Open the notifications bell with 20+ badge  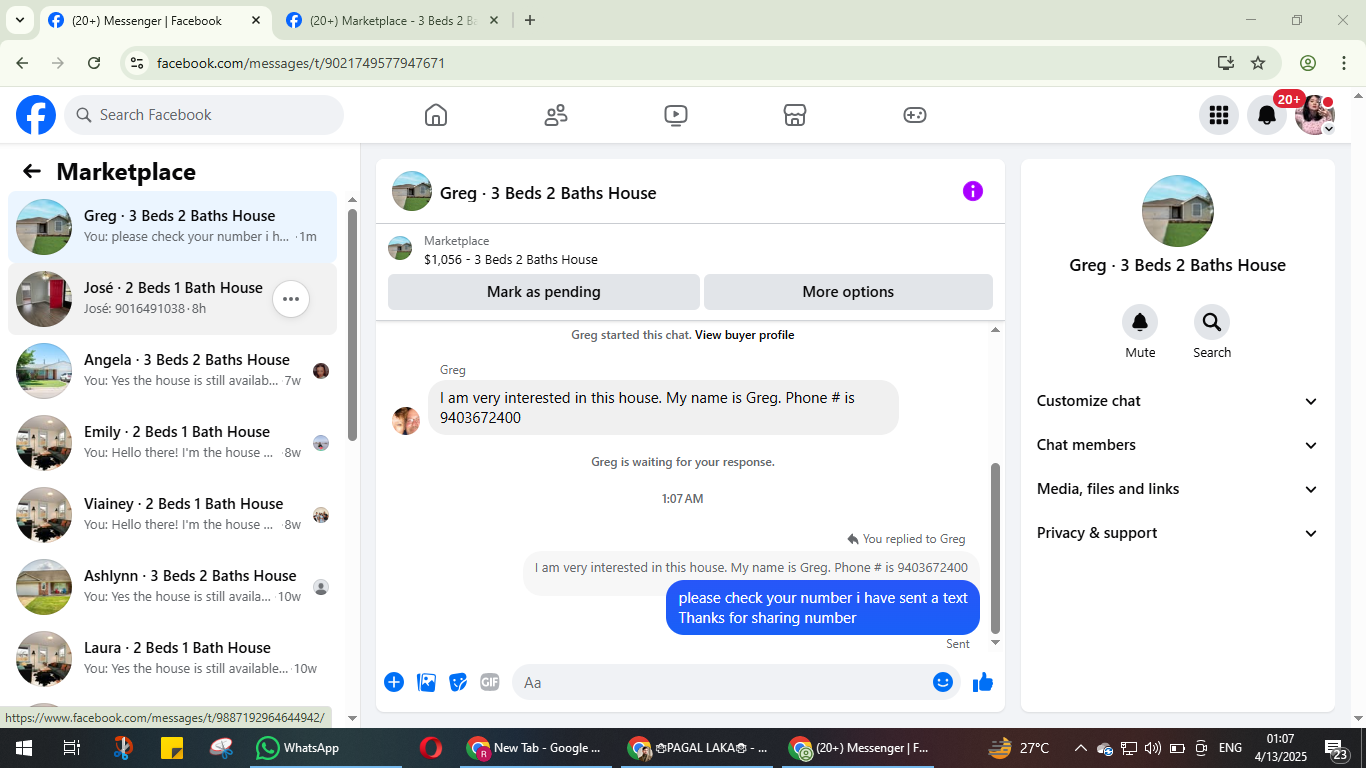click(x=1267, y=115)
